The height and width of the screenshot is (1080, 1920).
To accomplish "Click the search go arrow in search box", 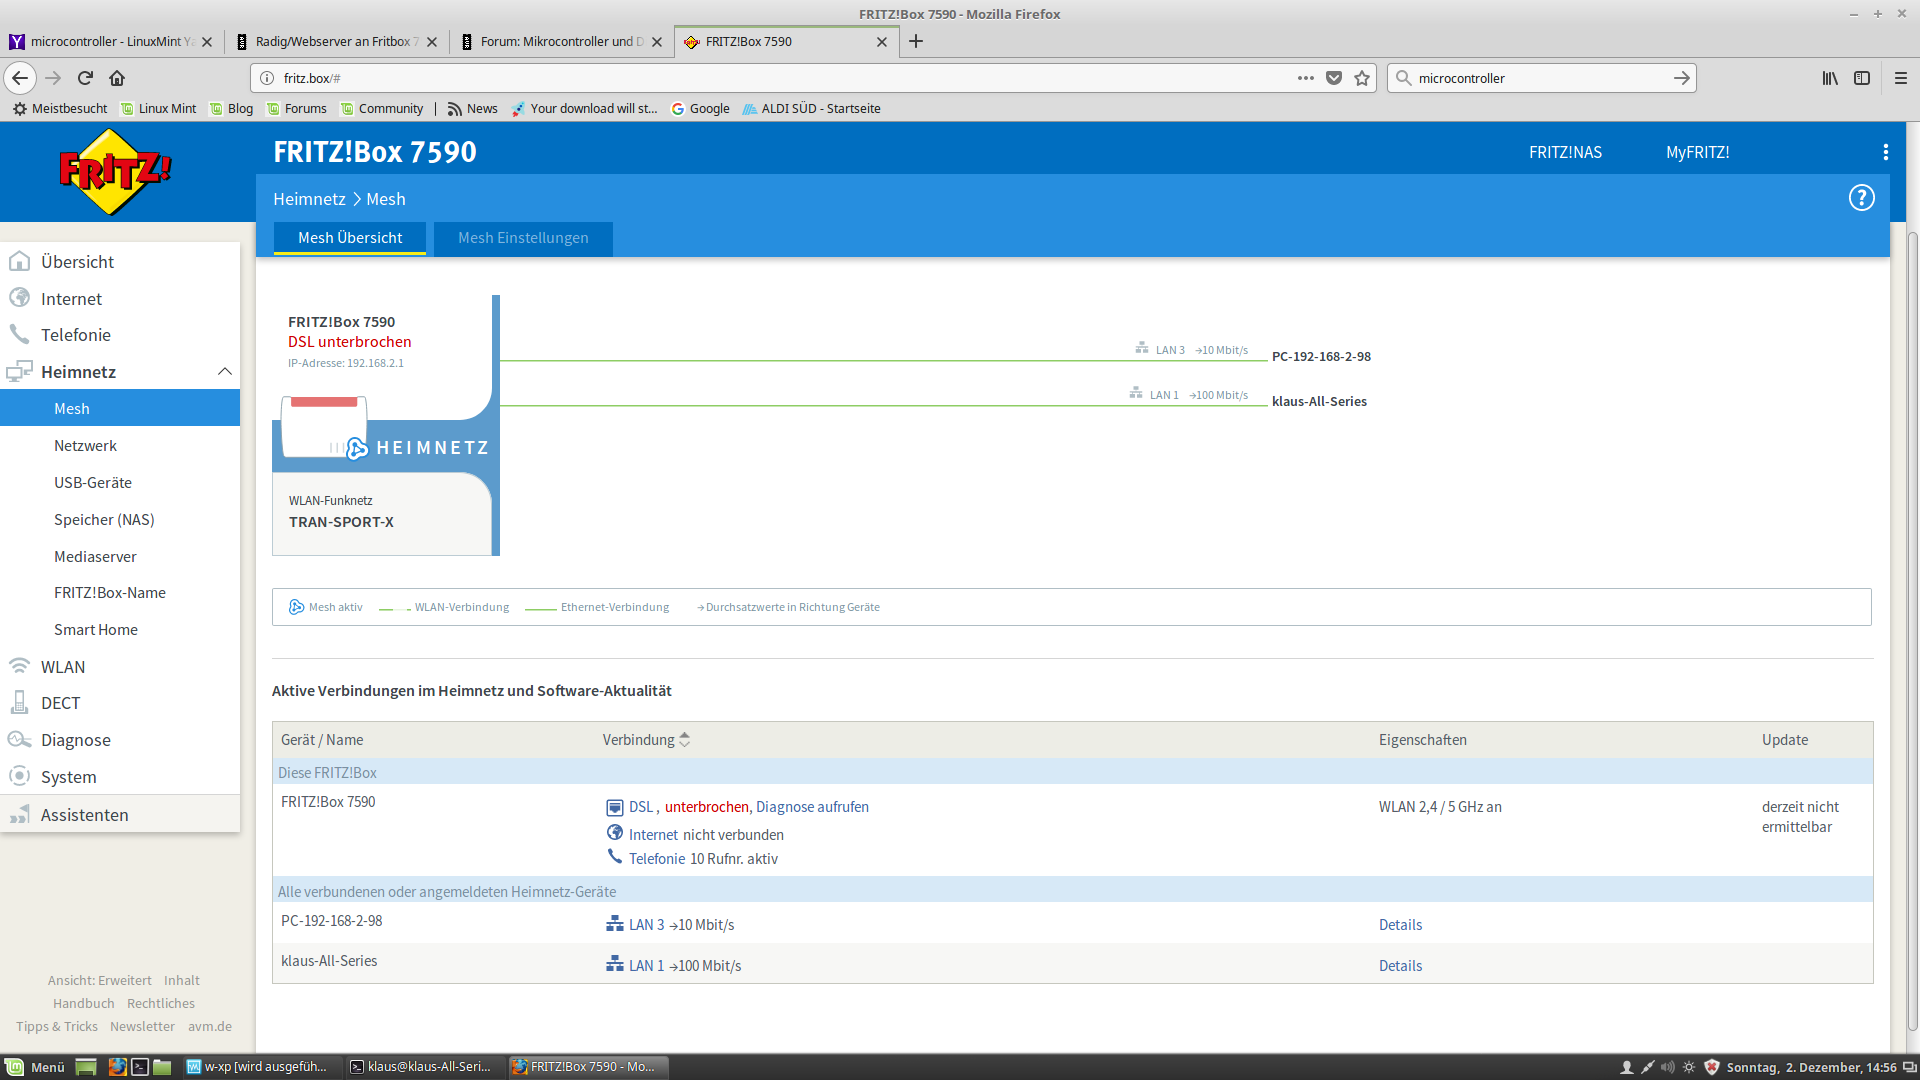I will pyautogui.click(x=1681, y=78).
